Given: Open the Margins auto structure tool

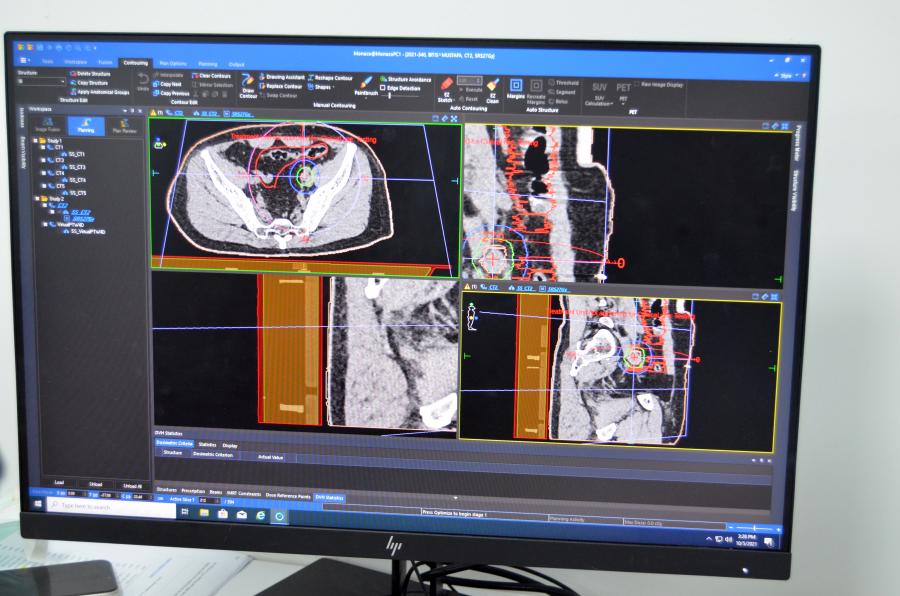Looking at the screenshot, I should pyautogui.click(x=516, y=89).
